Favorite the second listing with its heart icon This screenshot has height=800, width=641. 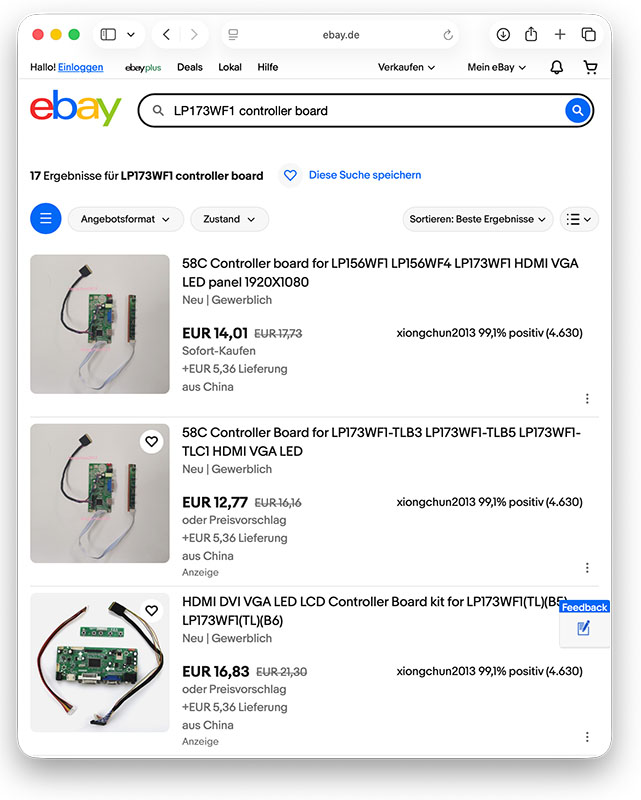point(151,441)
